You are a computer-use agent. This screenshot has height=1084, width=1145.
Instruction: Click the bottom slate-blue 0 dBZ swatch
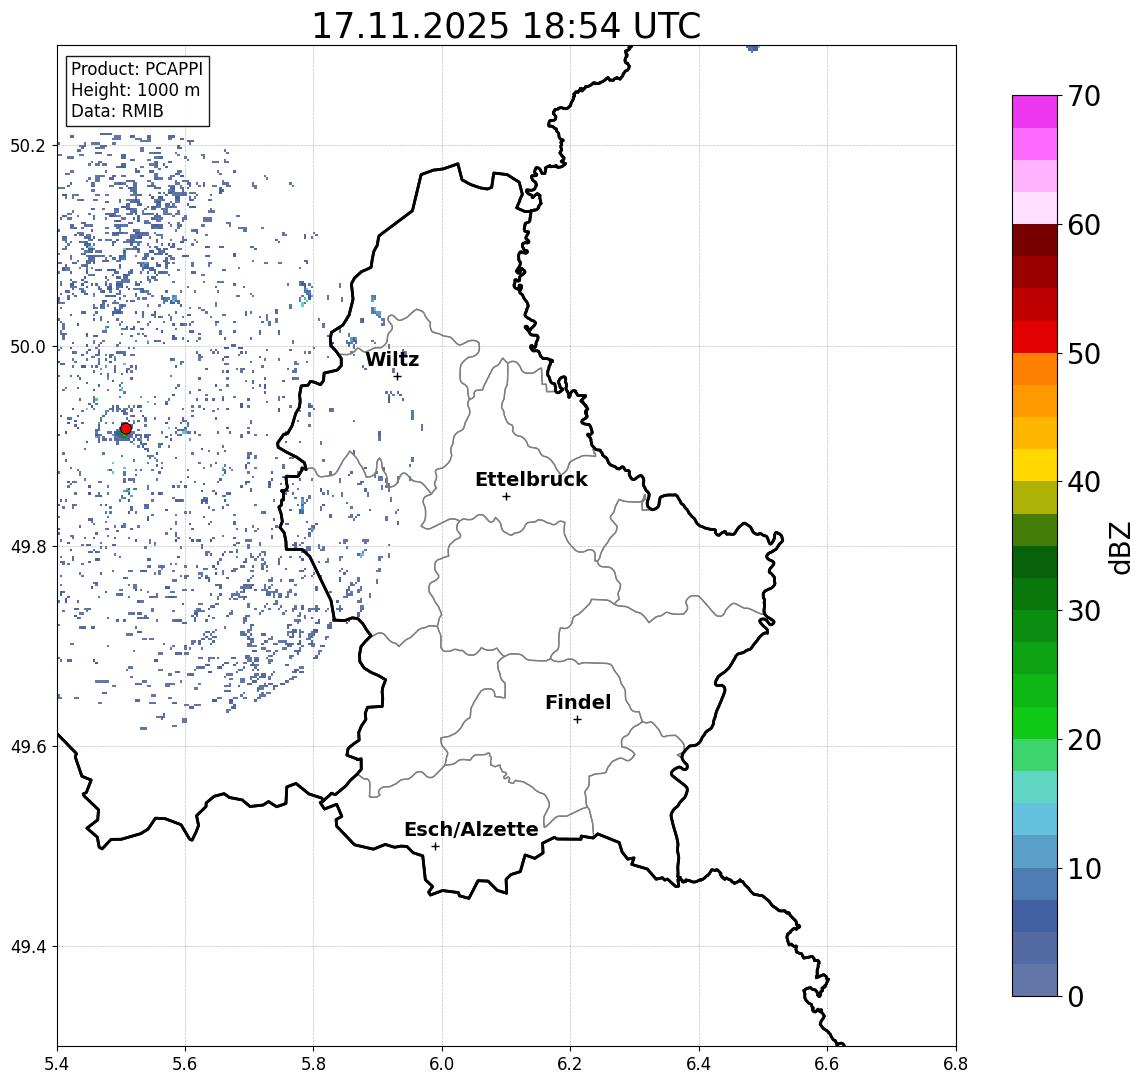1035,980
